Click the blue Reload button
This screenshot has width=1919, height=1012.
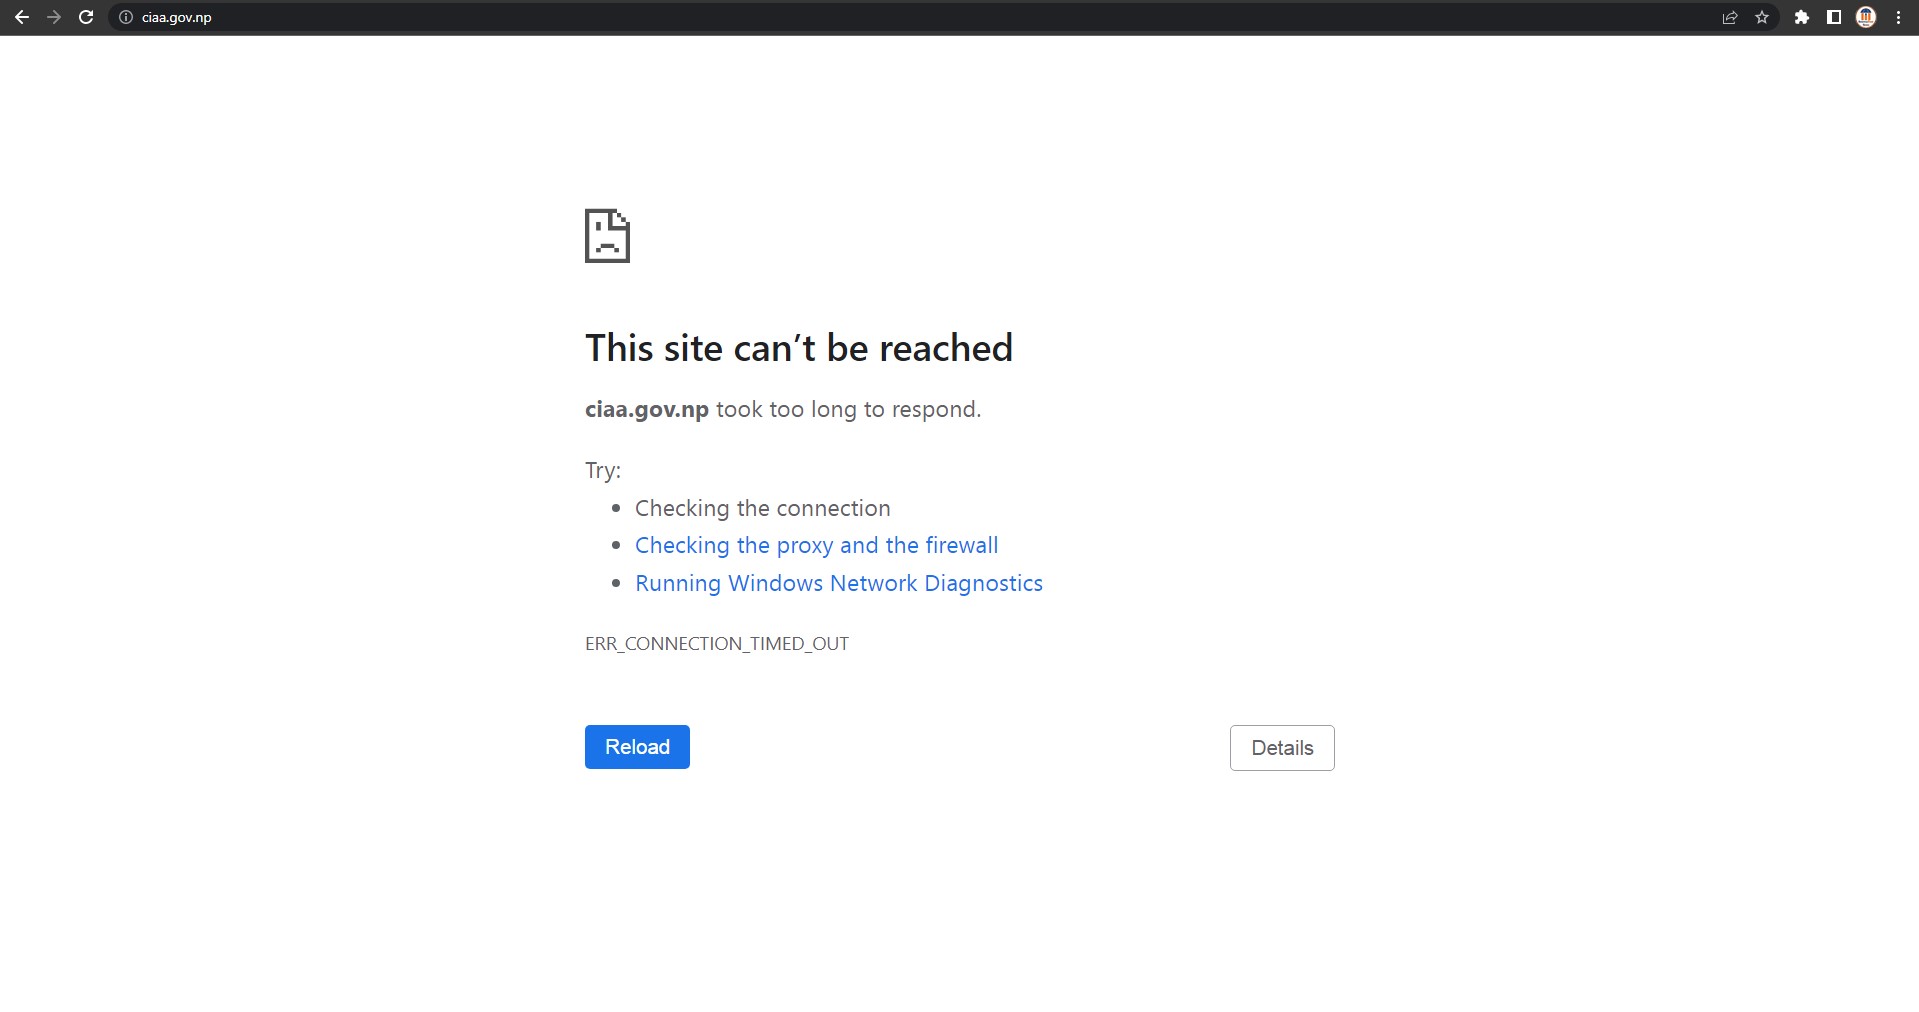[637, 747]
